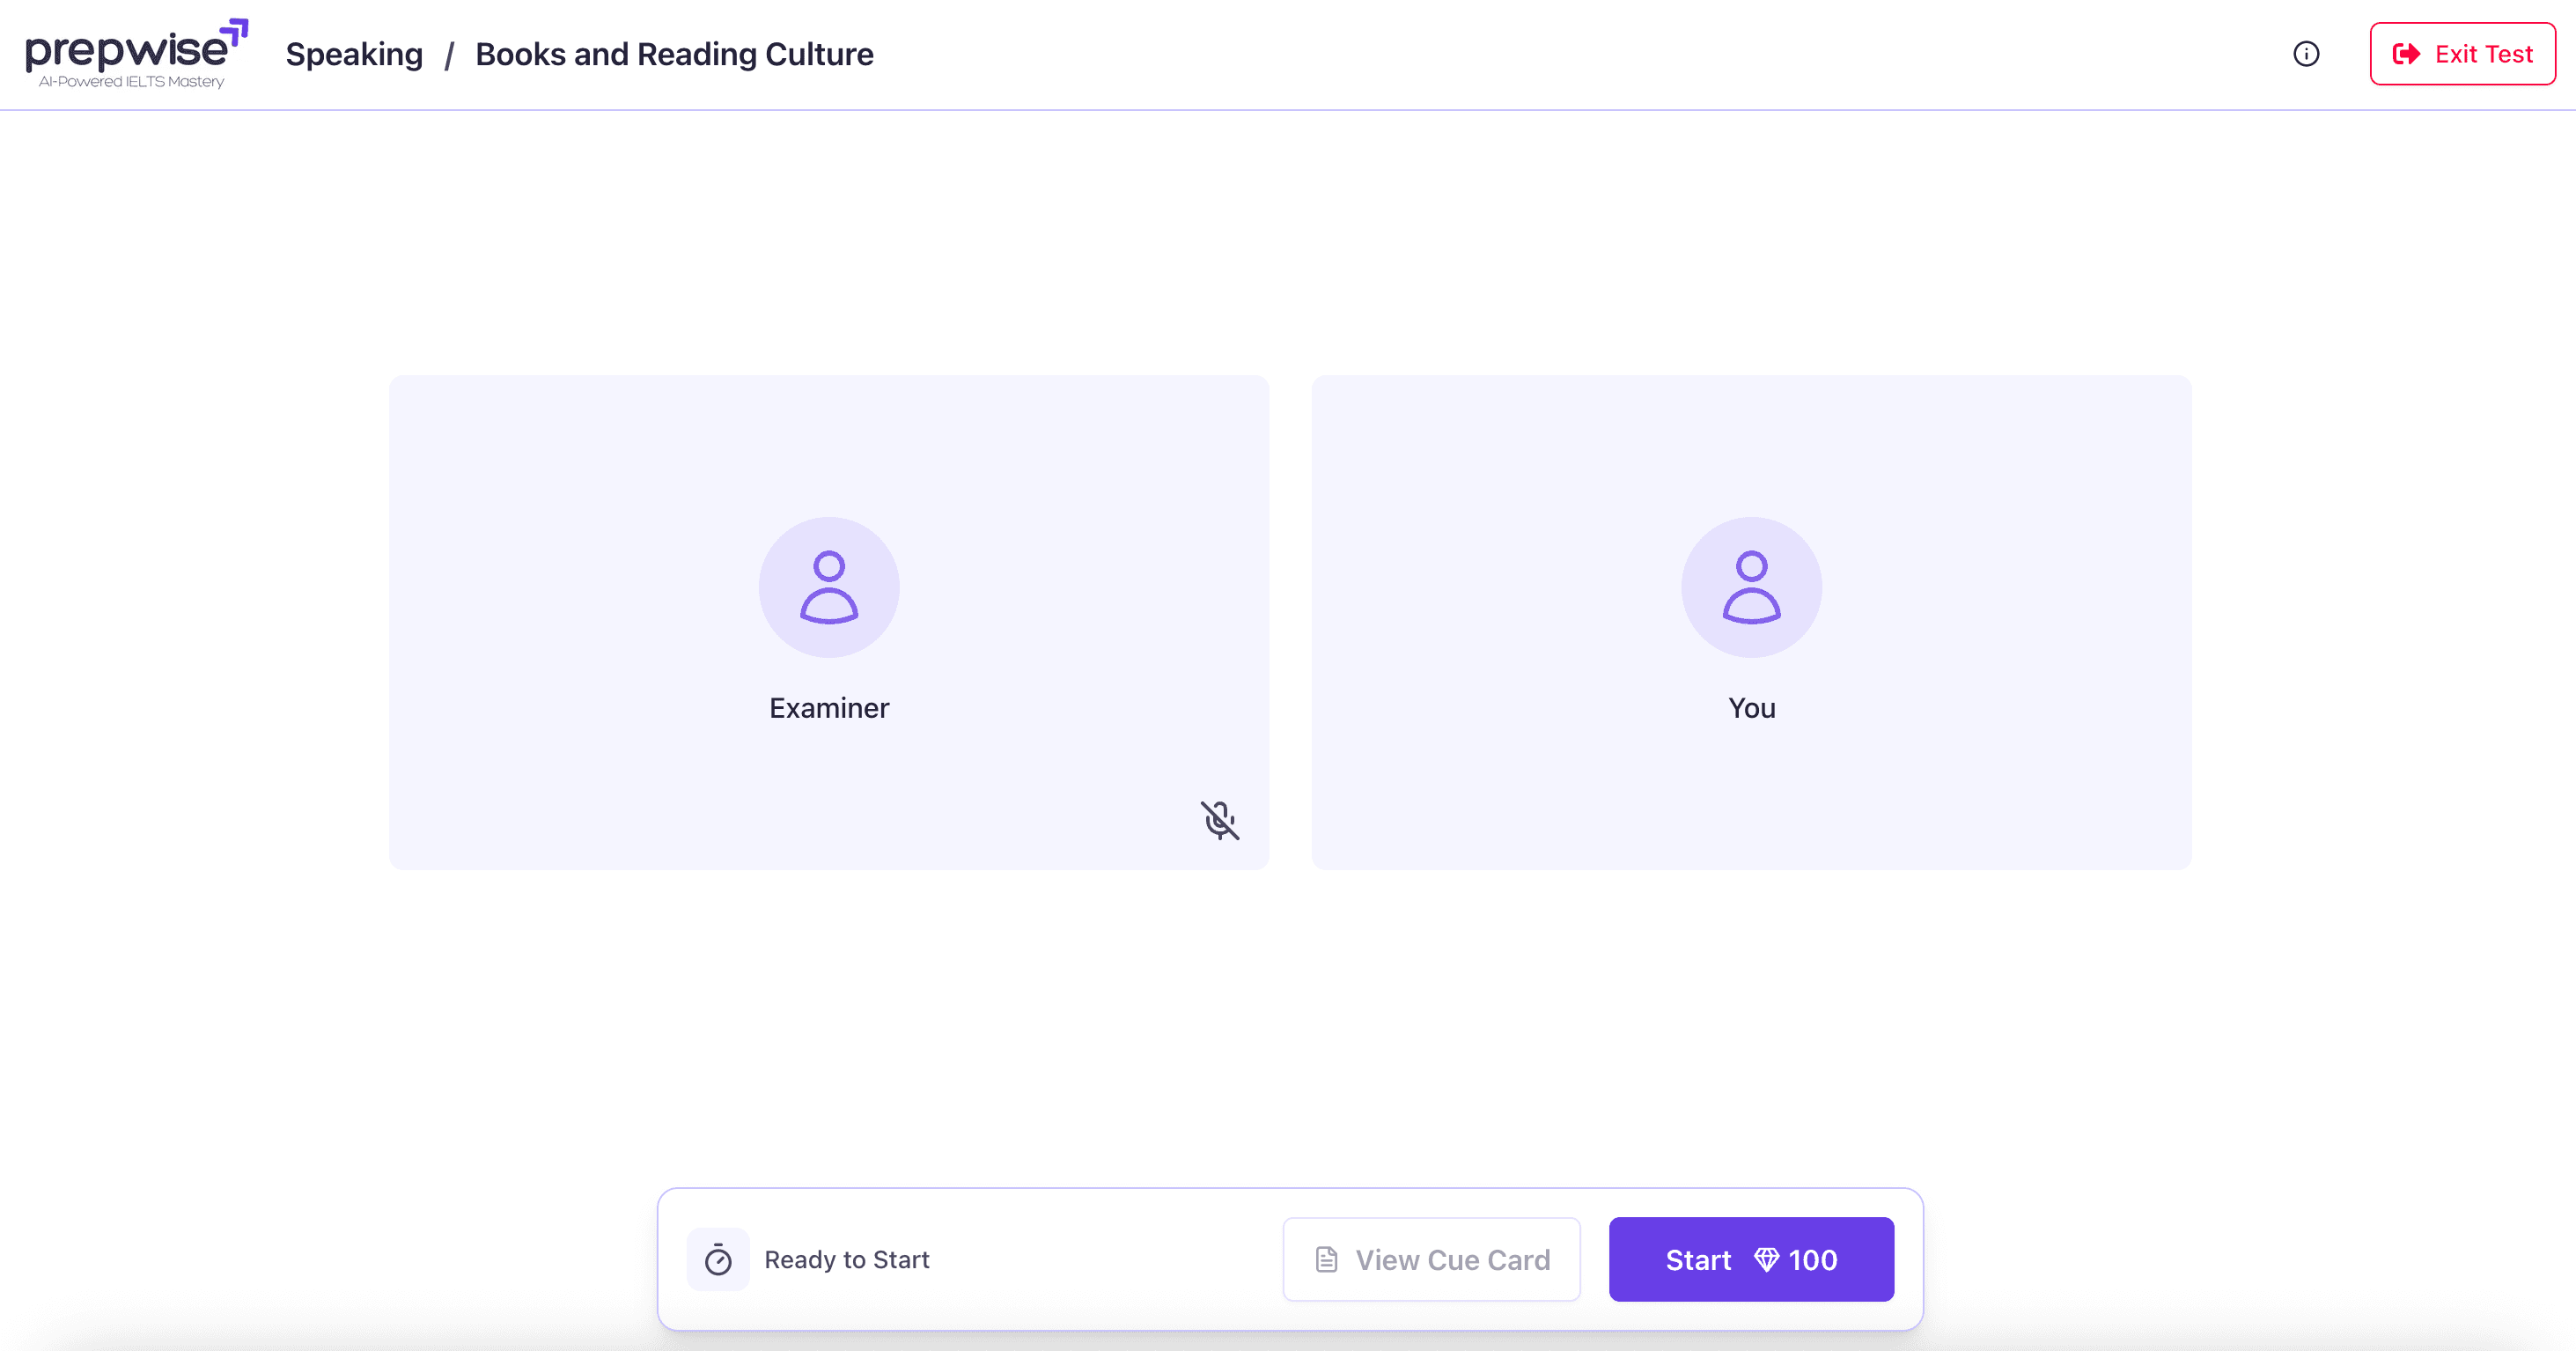Select the Books and Reading Culture title
The image size is (2576, 1351).
click(675, 54)
